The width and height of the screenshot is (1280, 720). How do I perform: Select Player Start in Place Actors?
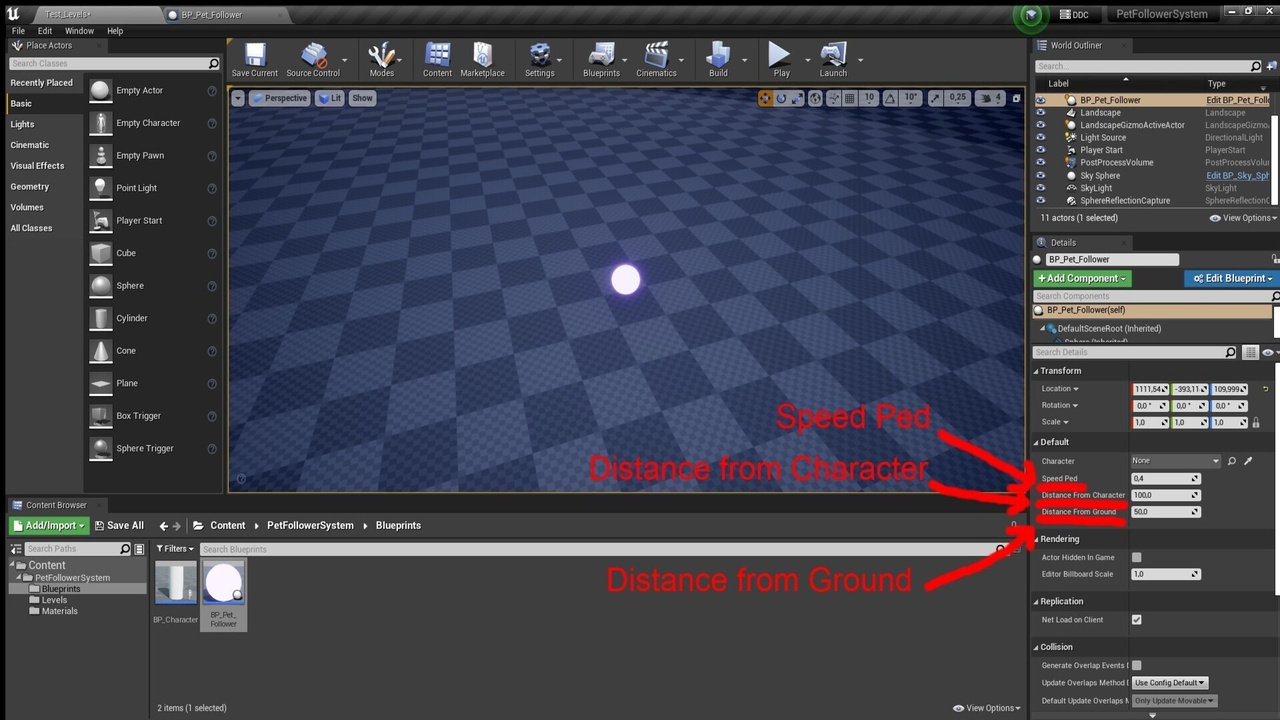[139, 221]
